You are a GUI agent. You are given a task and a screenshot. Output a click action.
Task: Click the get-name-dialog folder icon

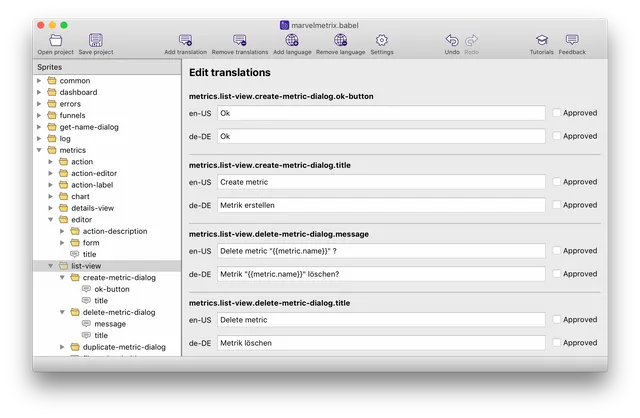click(52, 127)
